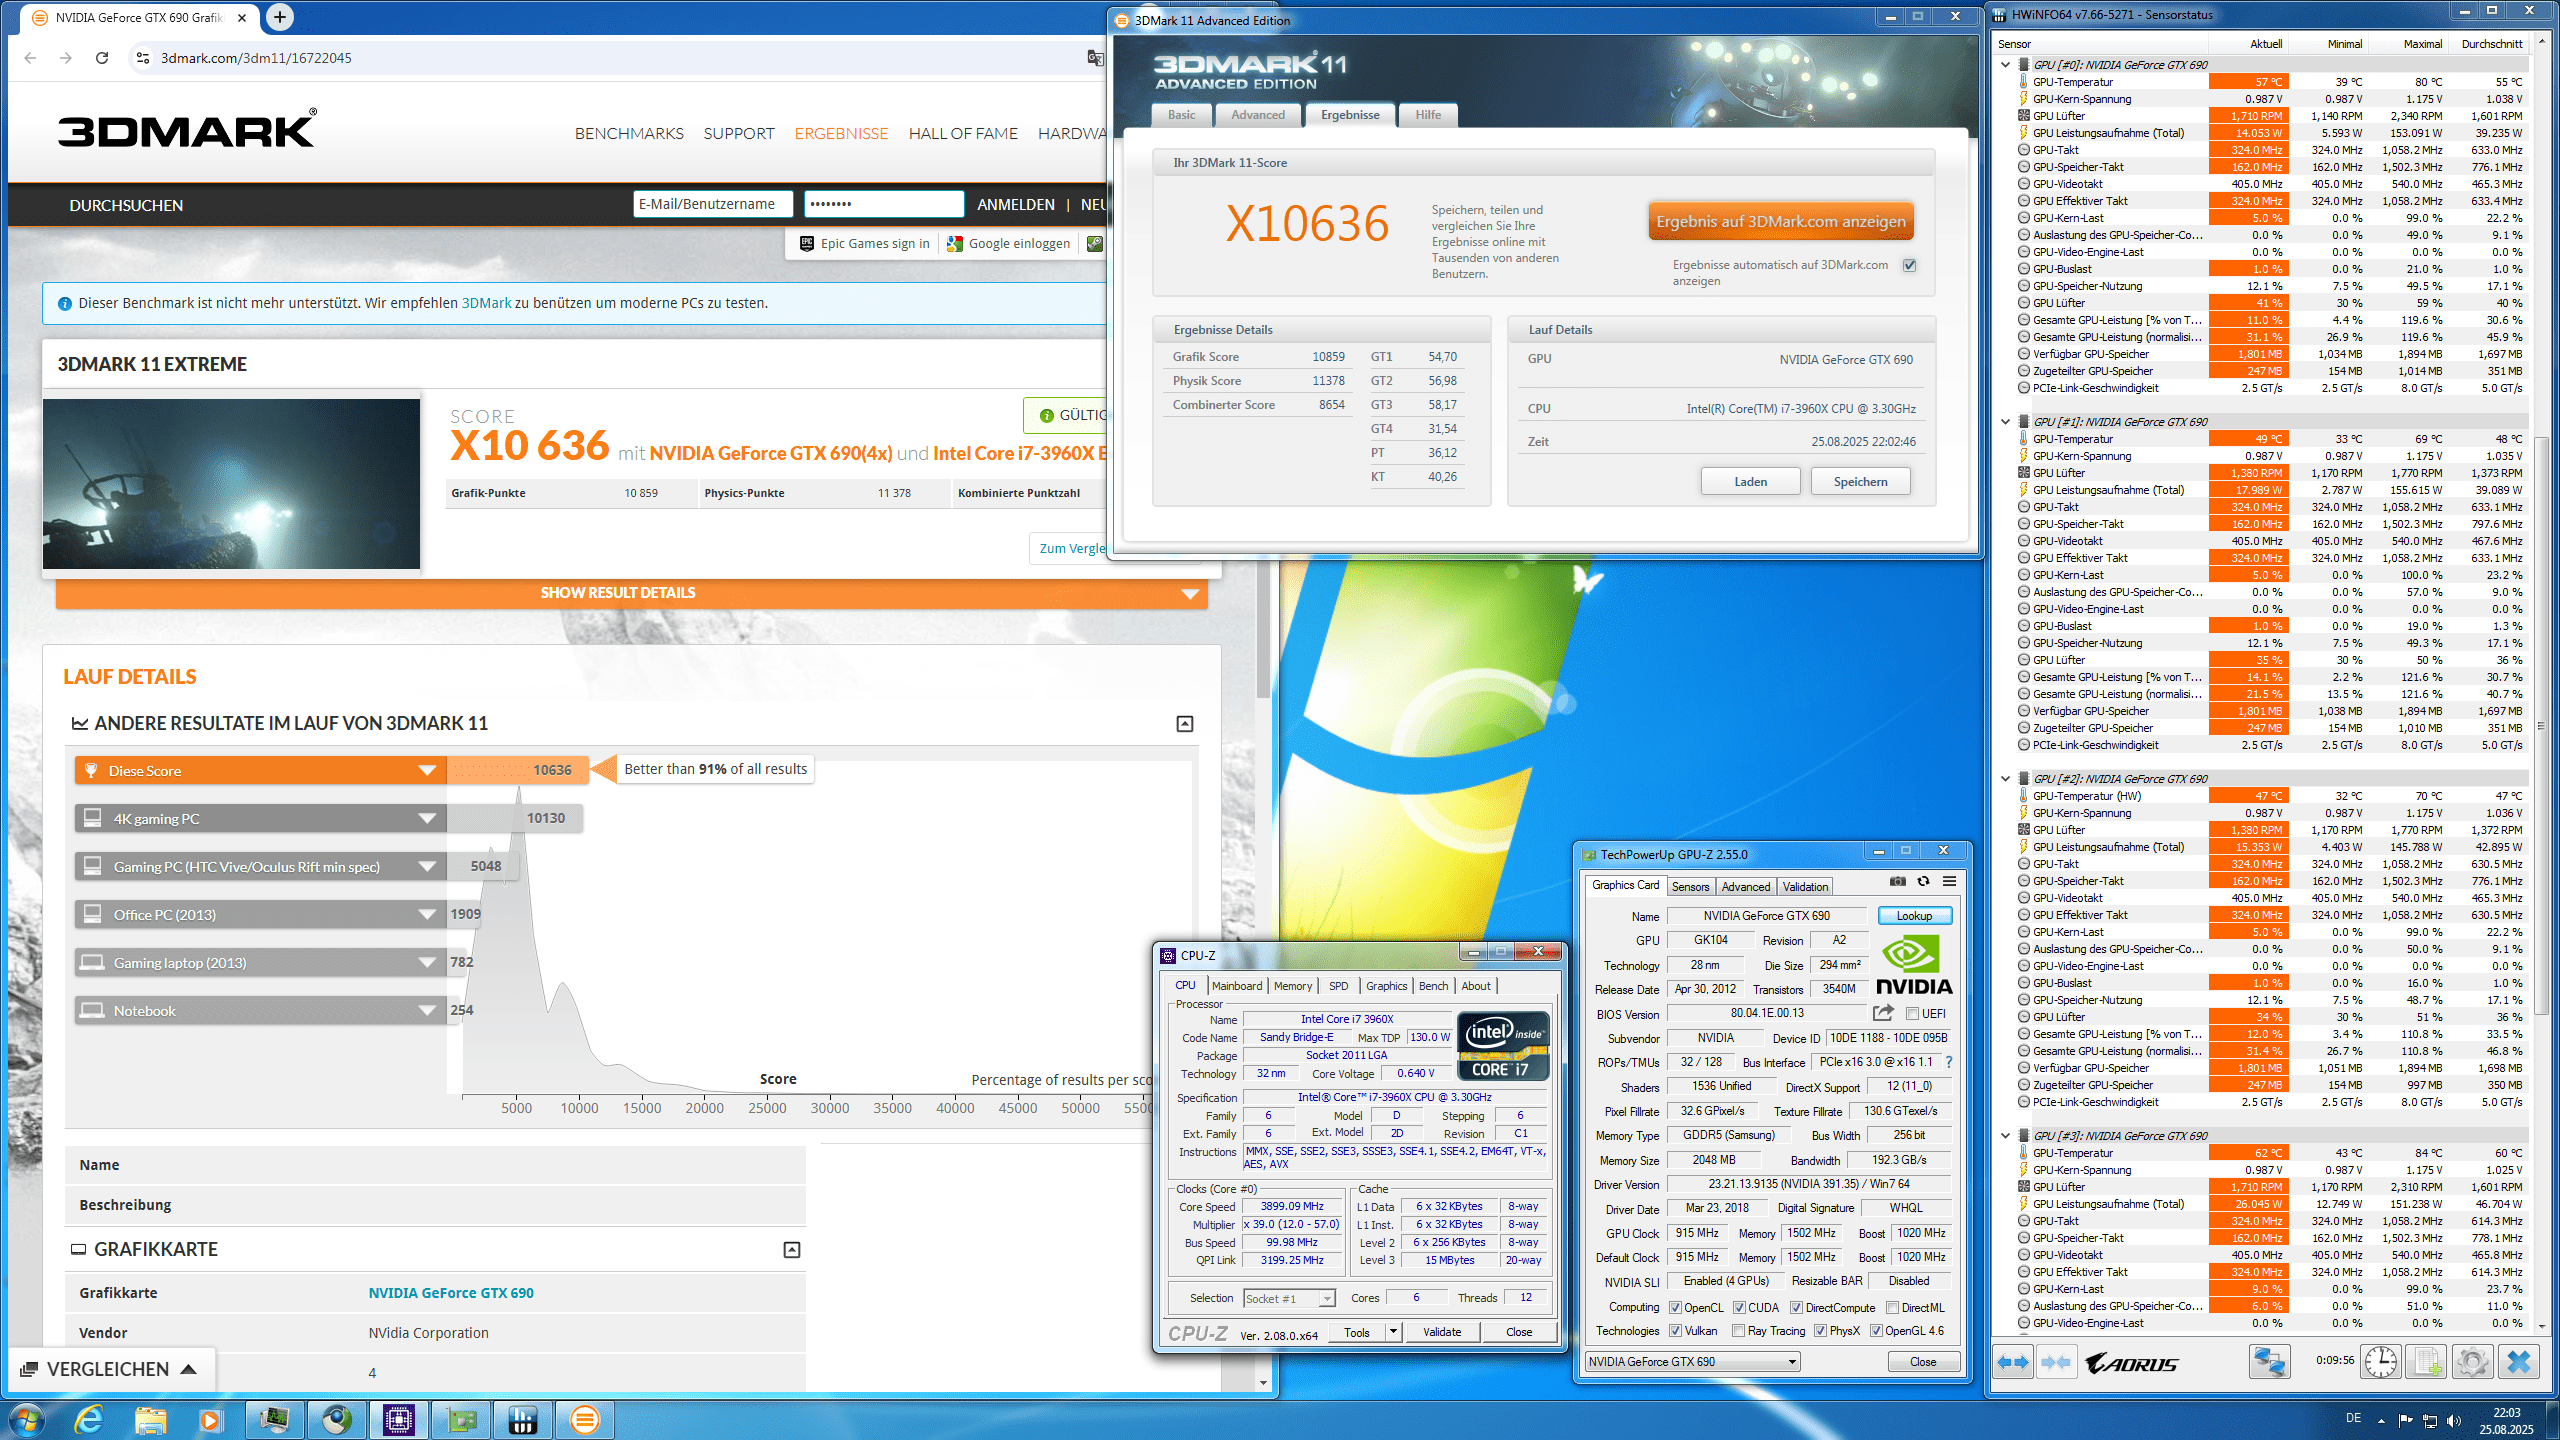Open the GPU-Z hamburger menu
2560x1440 pixels.
(x=1949, y=881)
